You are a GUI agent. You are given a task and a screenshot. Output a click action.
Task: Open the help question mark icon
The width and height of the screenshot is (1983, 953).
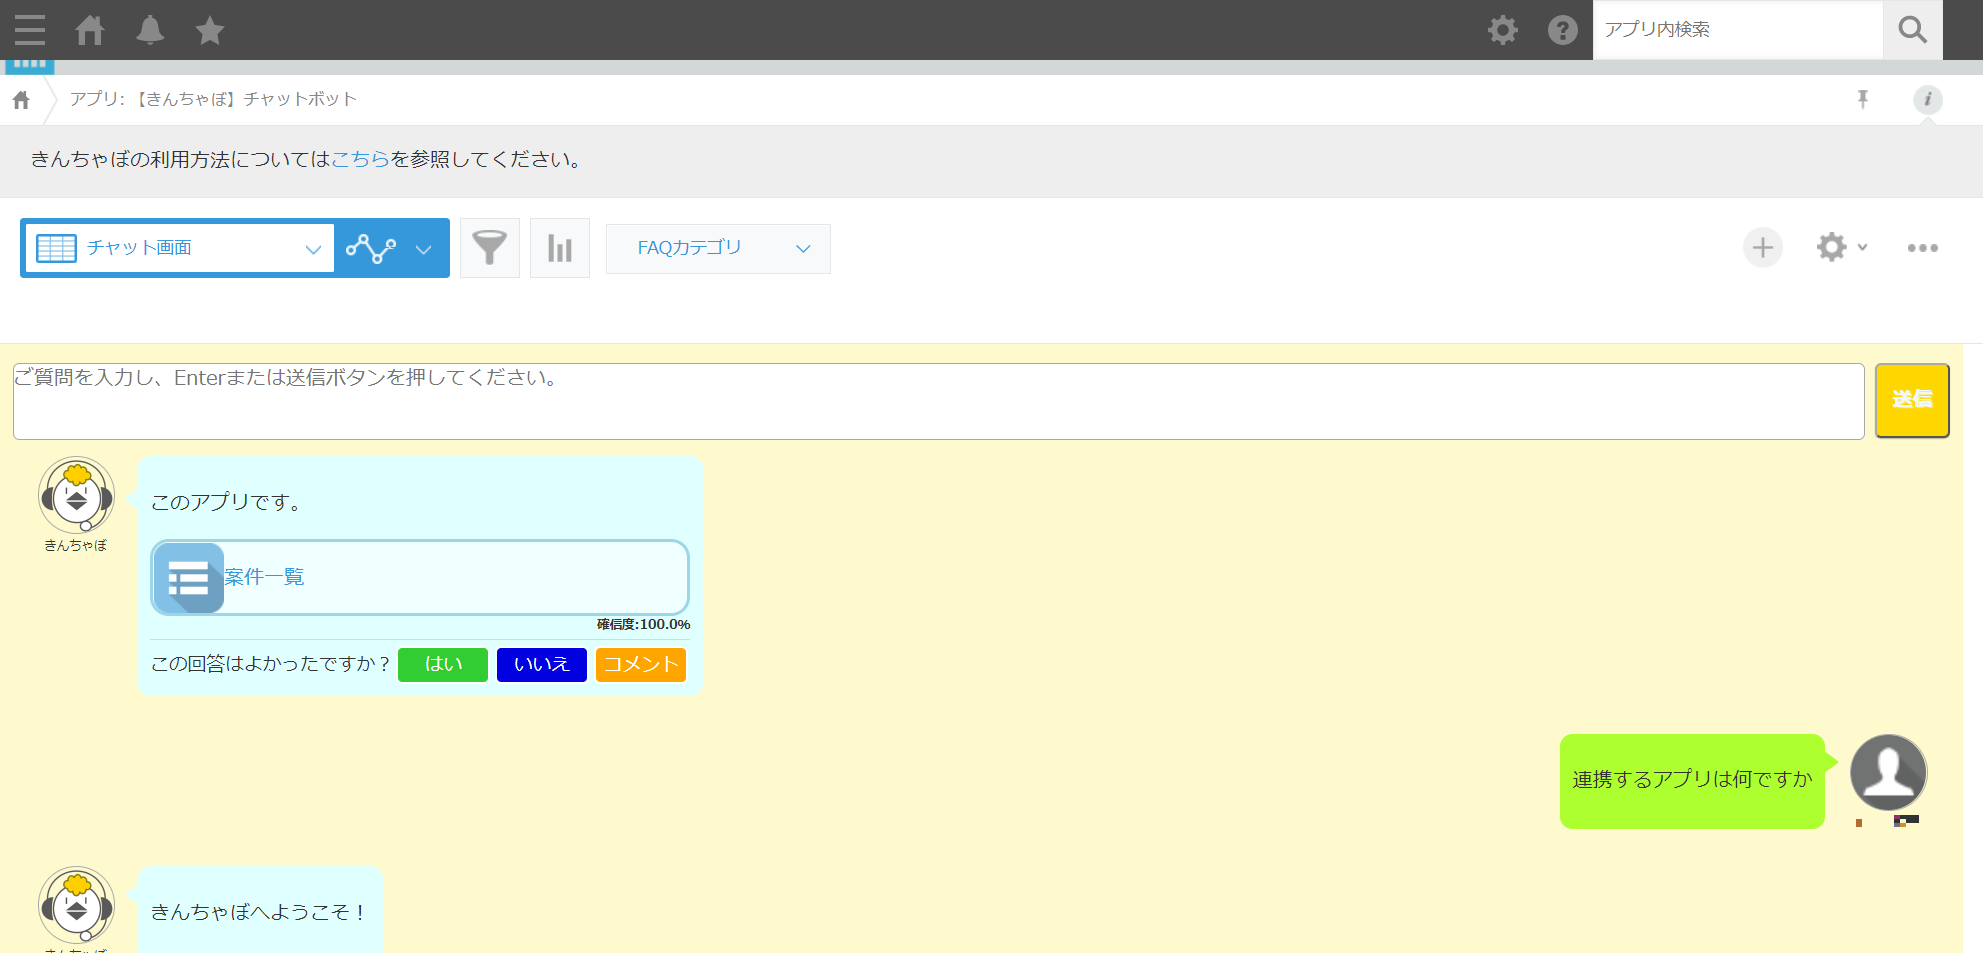pos(1562,30)
